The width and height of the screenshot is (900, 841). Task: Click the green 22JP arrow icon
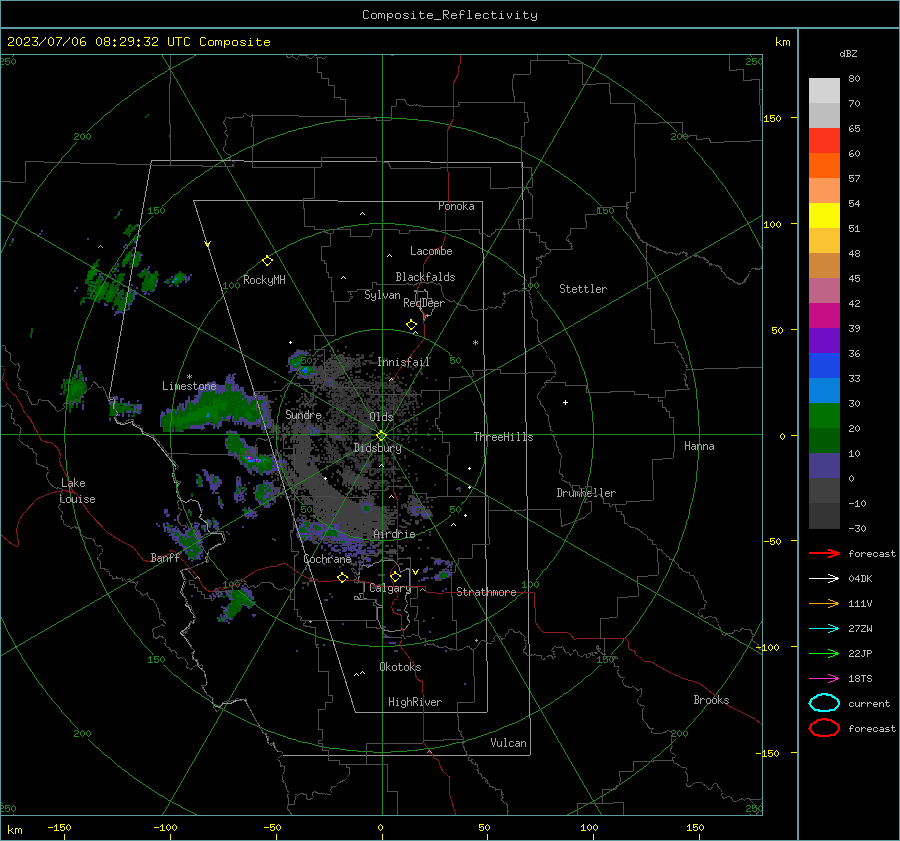[x=824, y=653]
